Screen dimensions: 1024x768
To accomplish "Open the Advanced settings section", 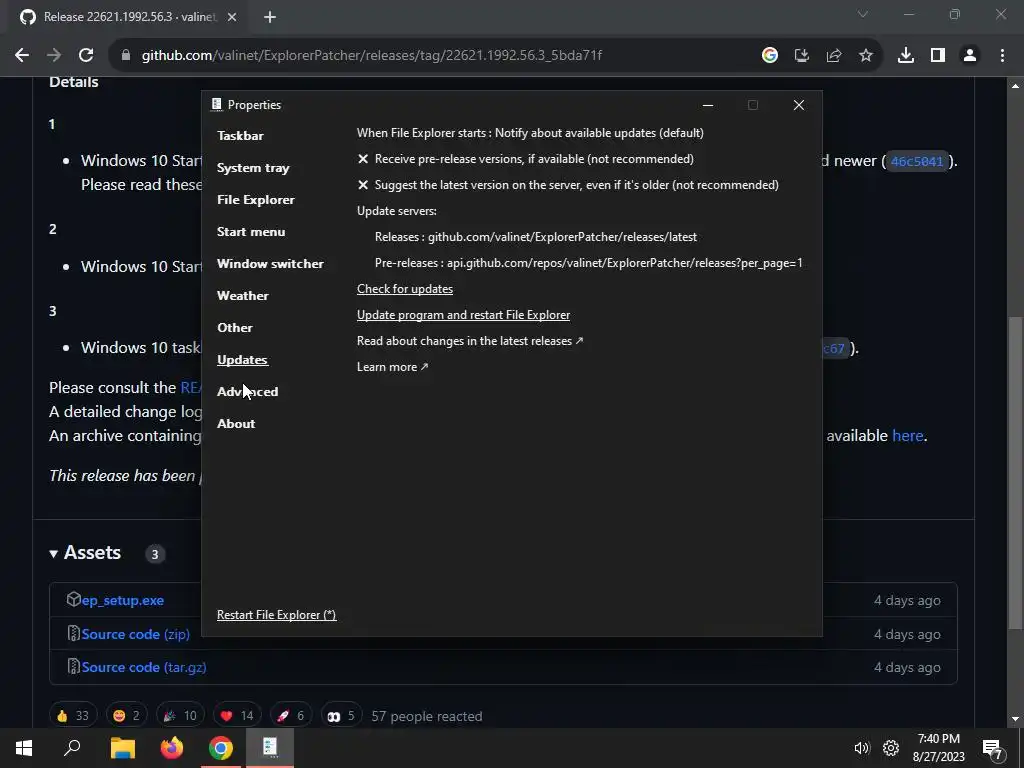I will point(248,392).
